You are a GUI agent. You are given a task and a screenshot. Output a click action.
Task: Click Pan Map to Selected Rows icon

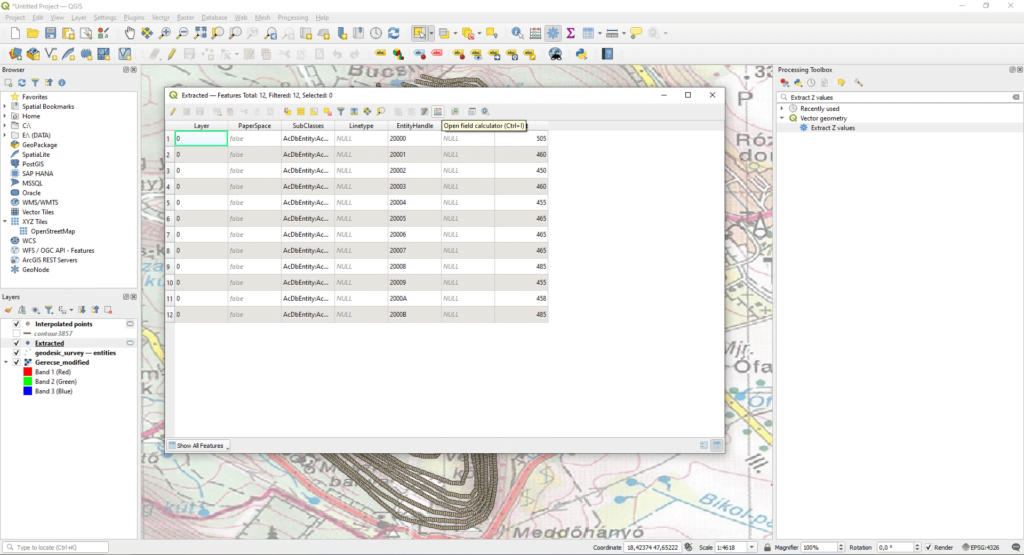[368, 112]
